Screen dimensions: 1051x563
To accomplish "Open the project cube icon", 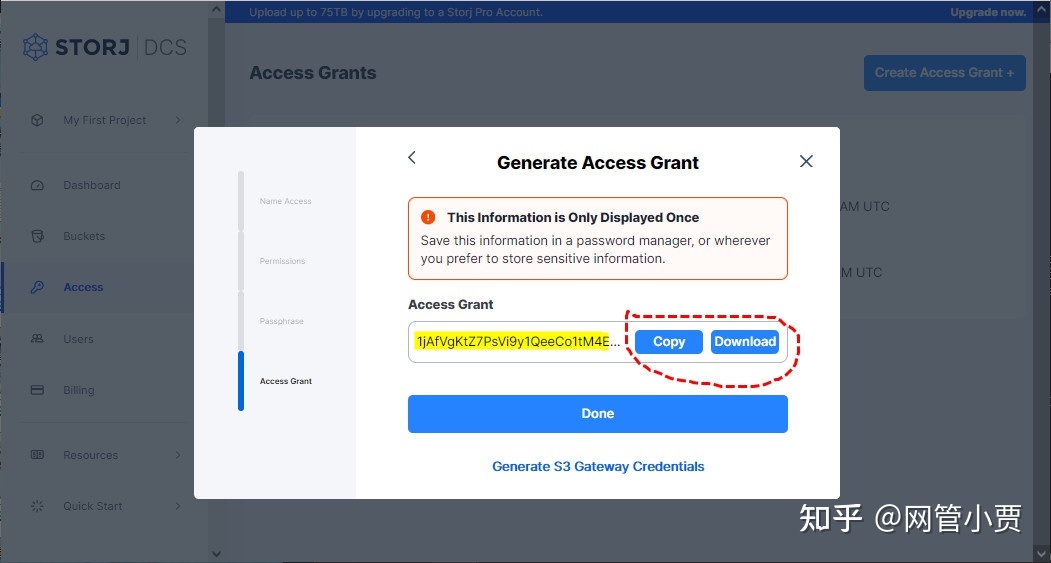I will [x=38, y=120].
